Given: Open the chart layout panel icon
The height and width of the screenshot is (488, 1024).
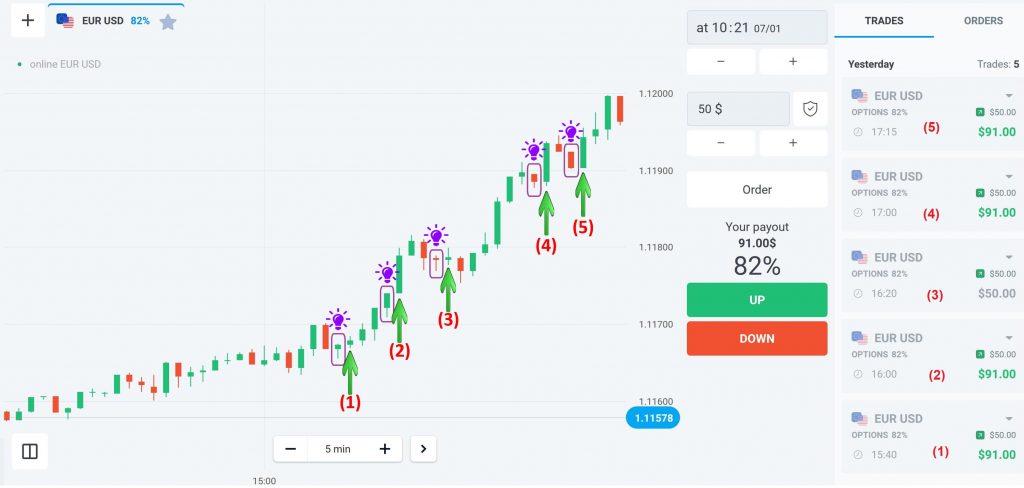Looking at the screenshot, I should click(30, 451).
